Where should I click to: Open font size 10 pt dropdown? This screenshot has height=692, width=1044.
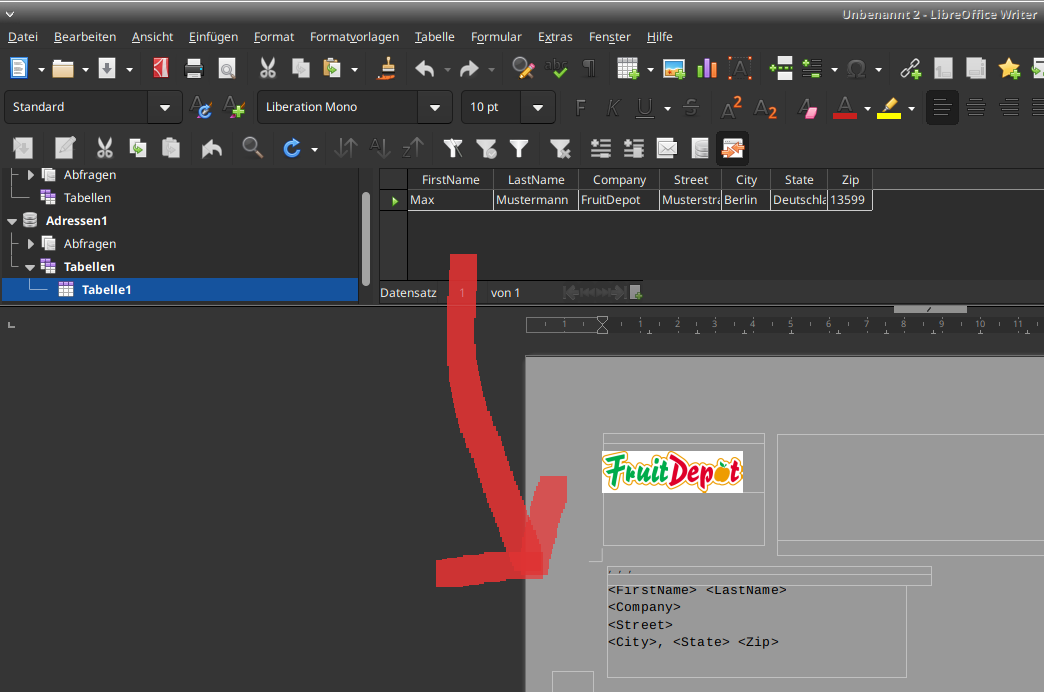pos(538,107)
